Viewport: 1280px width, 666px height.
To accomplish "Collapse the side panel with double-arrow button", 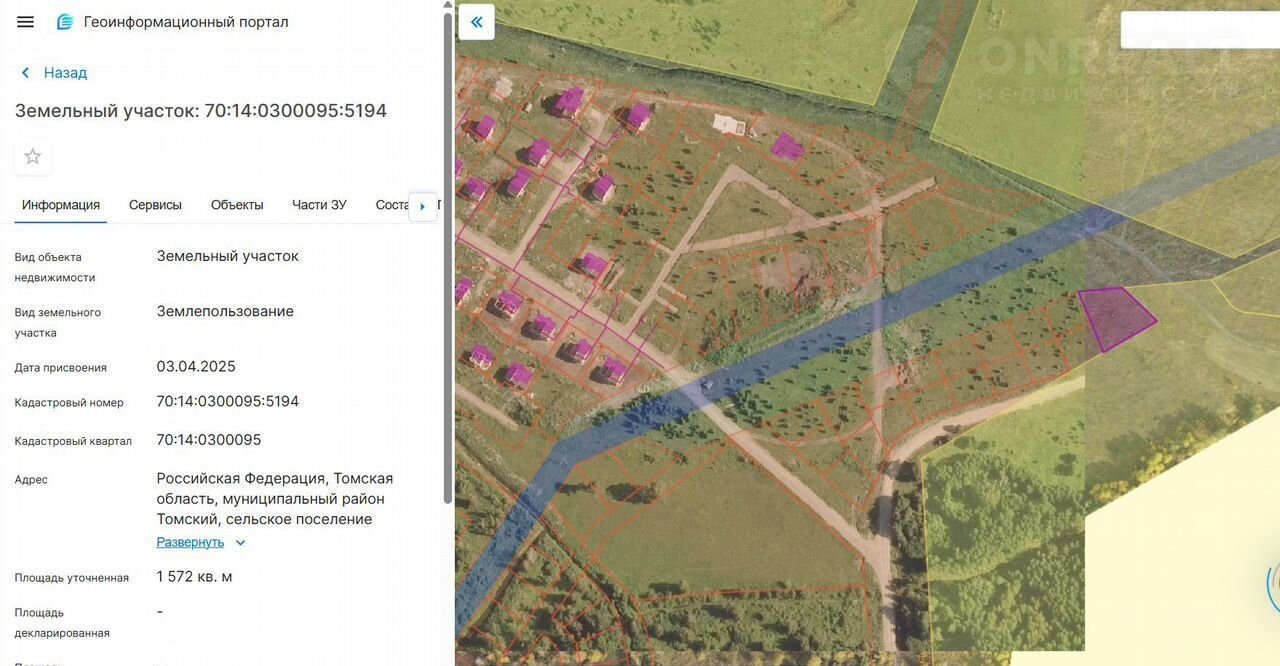I will pyautogui.click(x=477, y=22).
